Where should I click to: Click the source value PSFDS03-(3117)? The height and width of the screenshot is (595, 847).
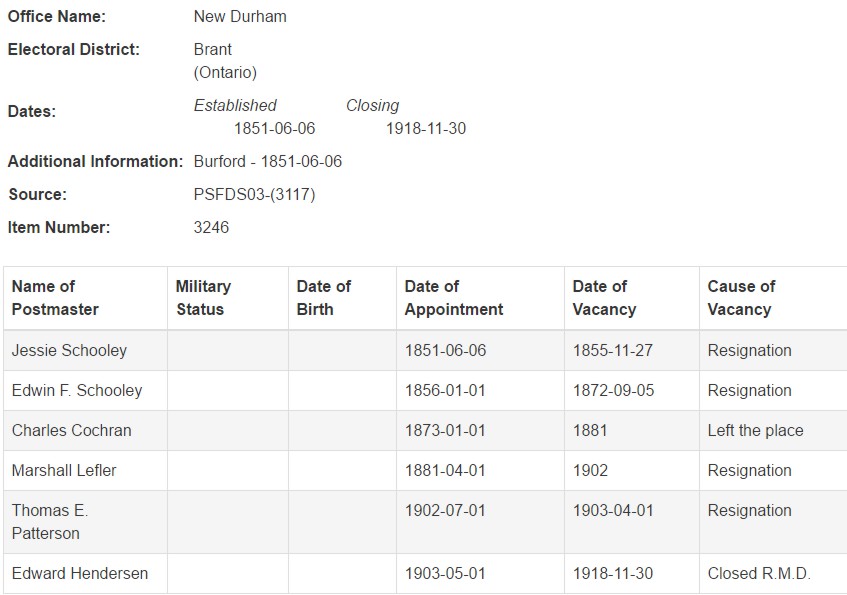(254, 194)
